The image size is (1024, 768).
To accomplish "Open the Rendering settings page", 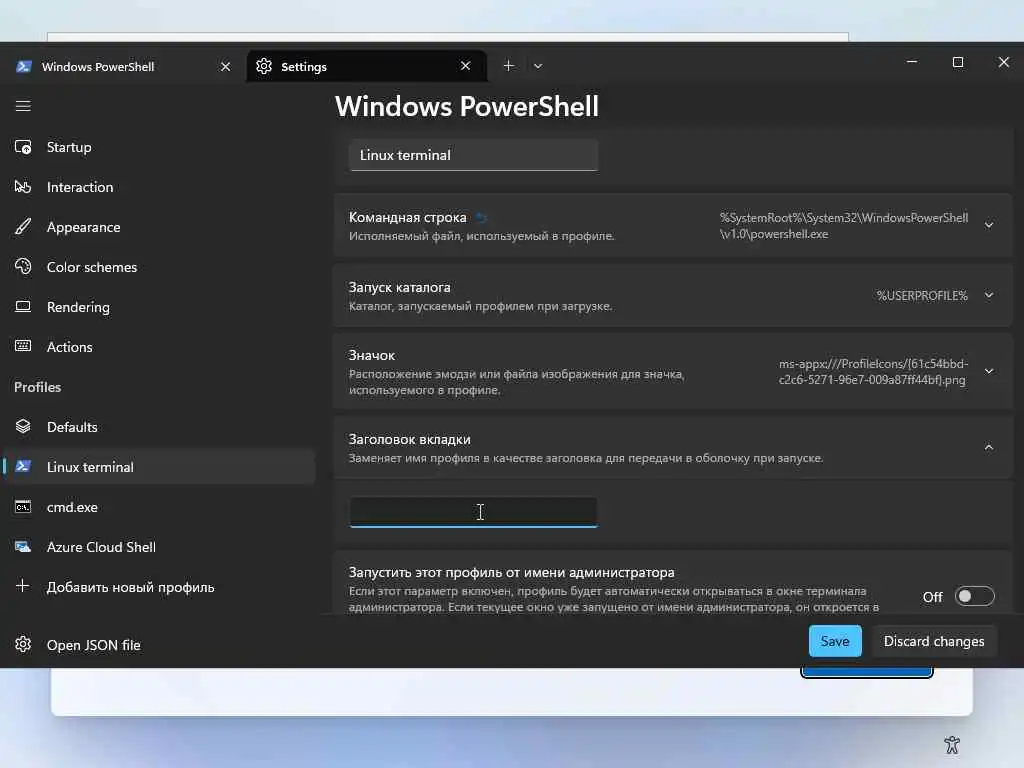I will click(x=159, y=306).
